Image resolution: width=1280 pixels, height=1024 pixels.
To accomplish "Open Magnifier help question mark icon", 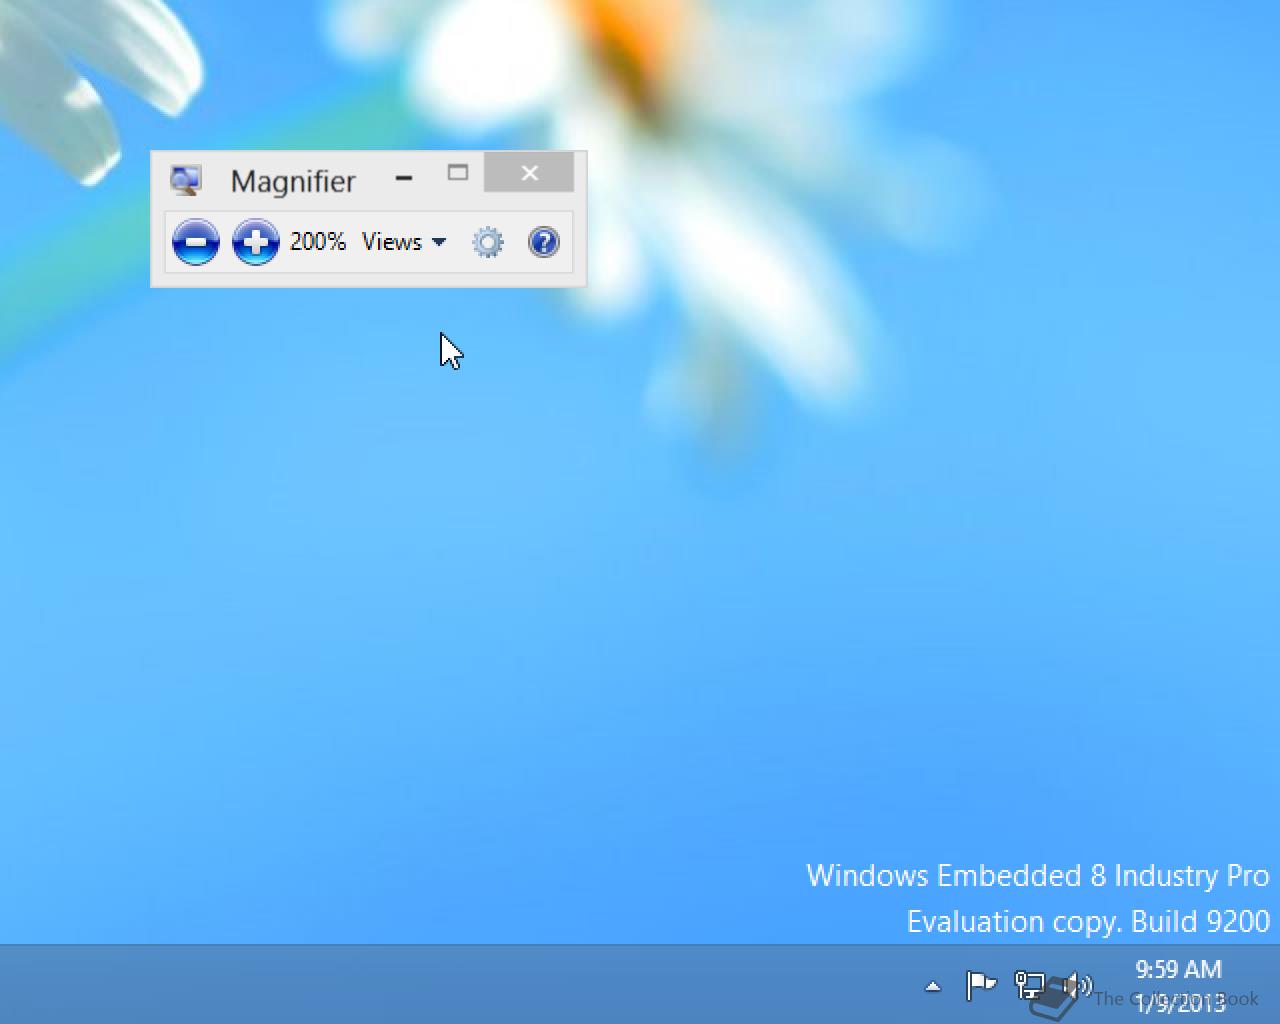I will click(544, 242).
